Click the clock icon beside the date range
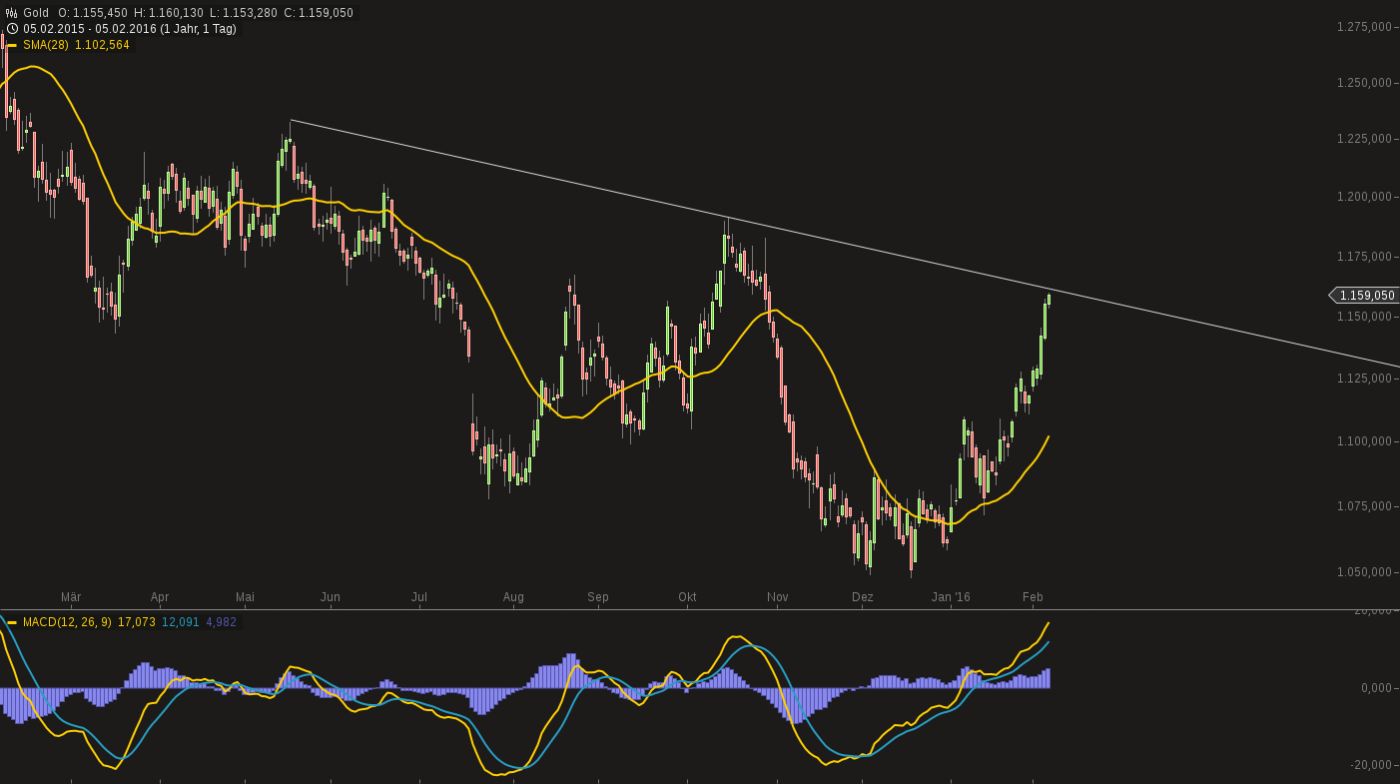The image size is (1400, 784). pyautogui.click(x=12, y=29)
